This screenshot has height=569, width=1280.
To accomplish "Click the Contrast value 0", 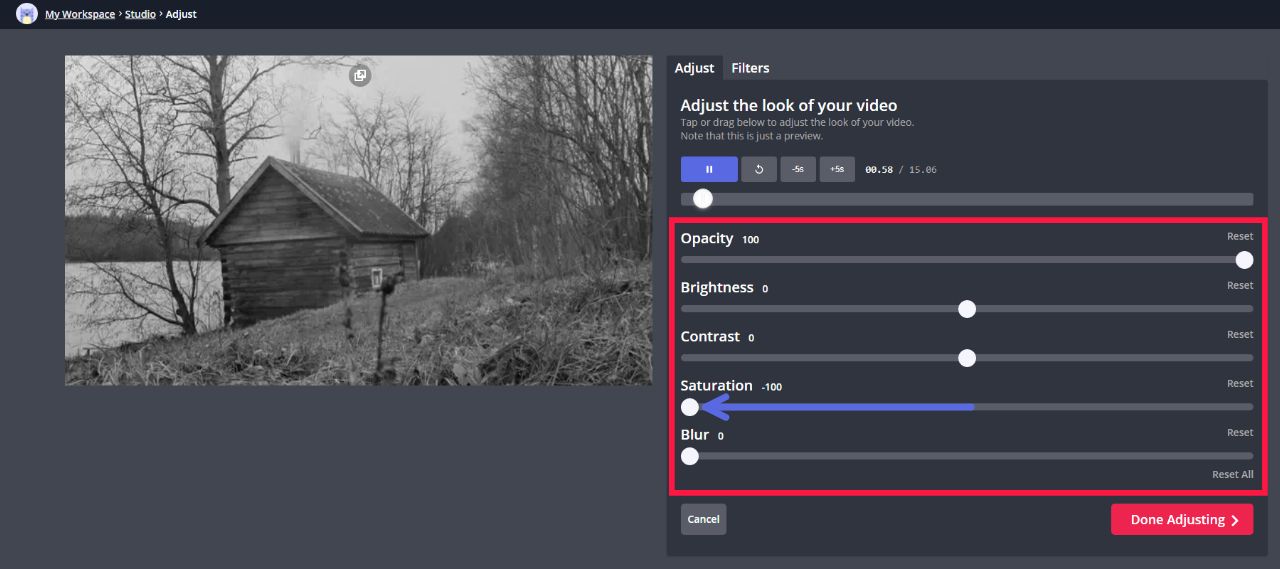I will pos(751,338).
